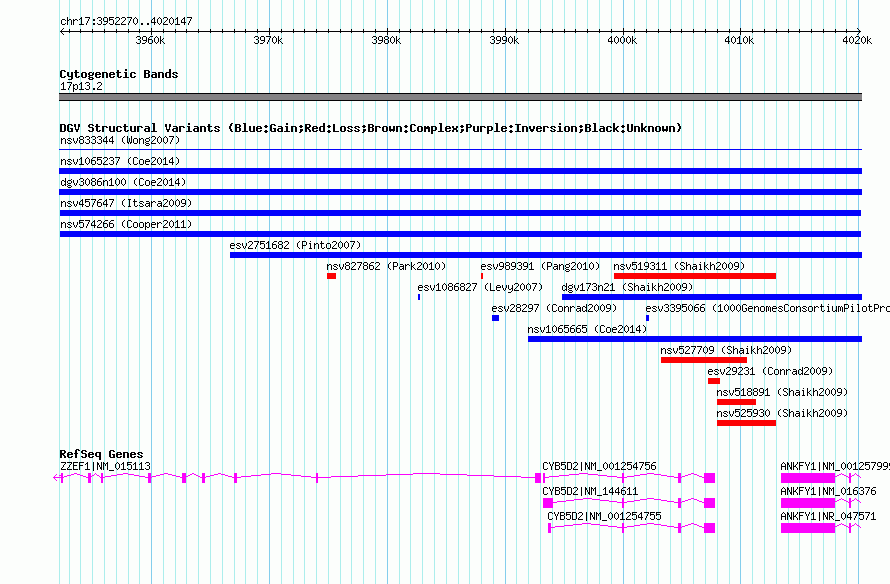
Task: Click the last exon block of CYB5D2|NM_144611
Action: coord(710,503)
